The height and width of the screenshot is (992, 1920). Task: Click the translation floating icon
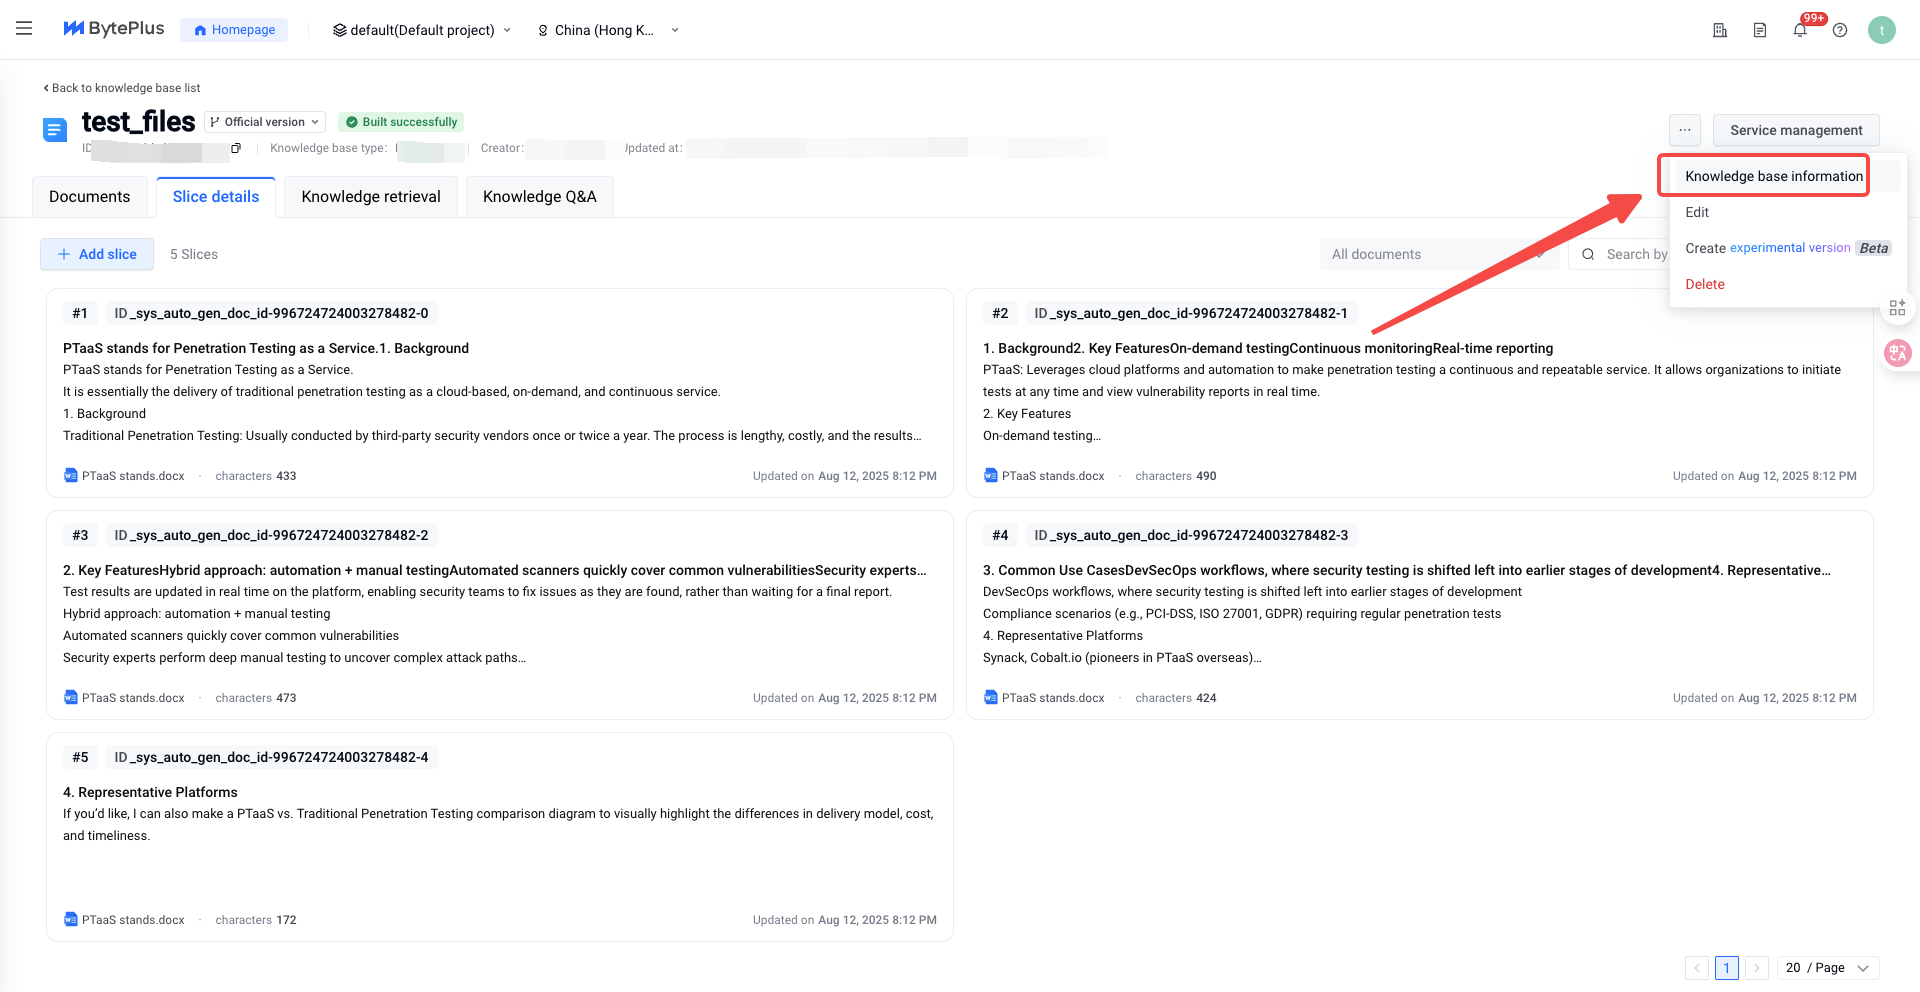(x=1897, y=353)
